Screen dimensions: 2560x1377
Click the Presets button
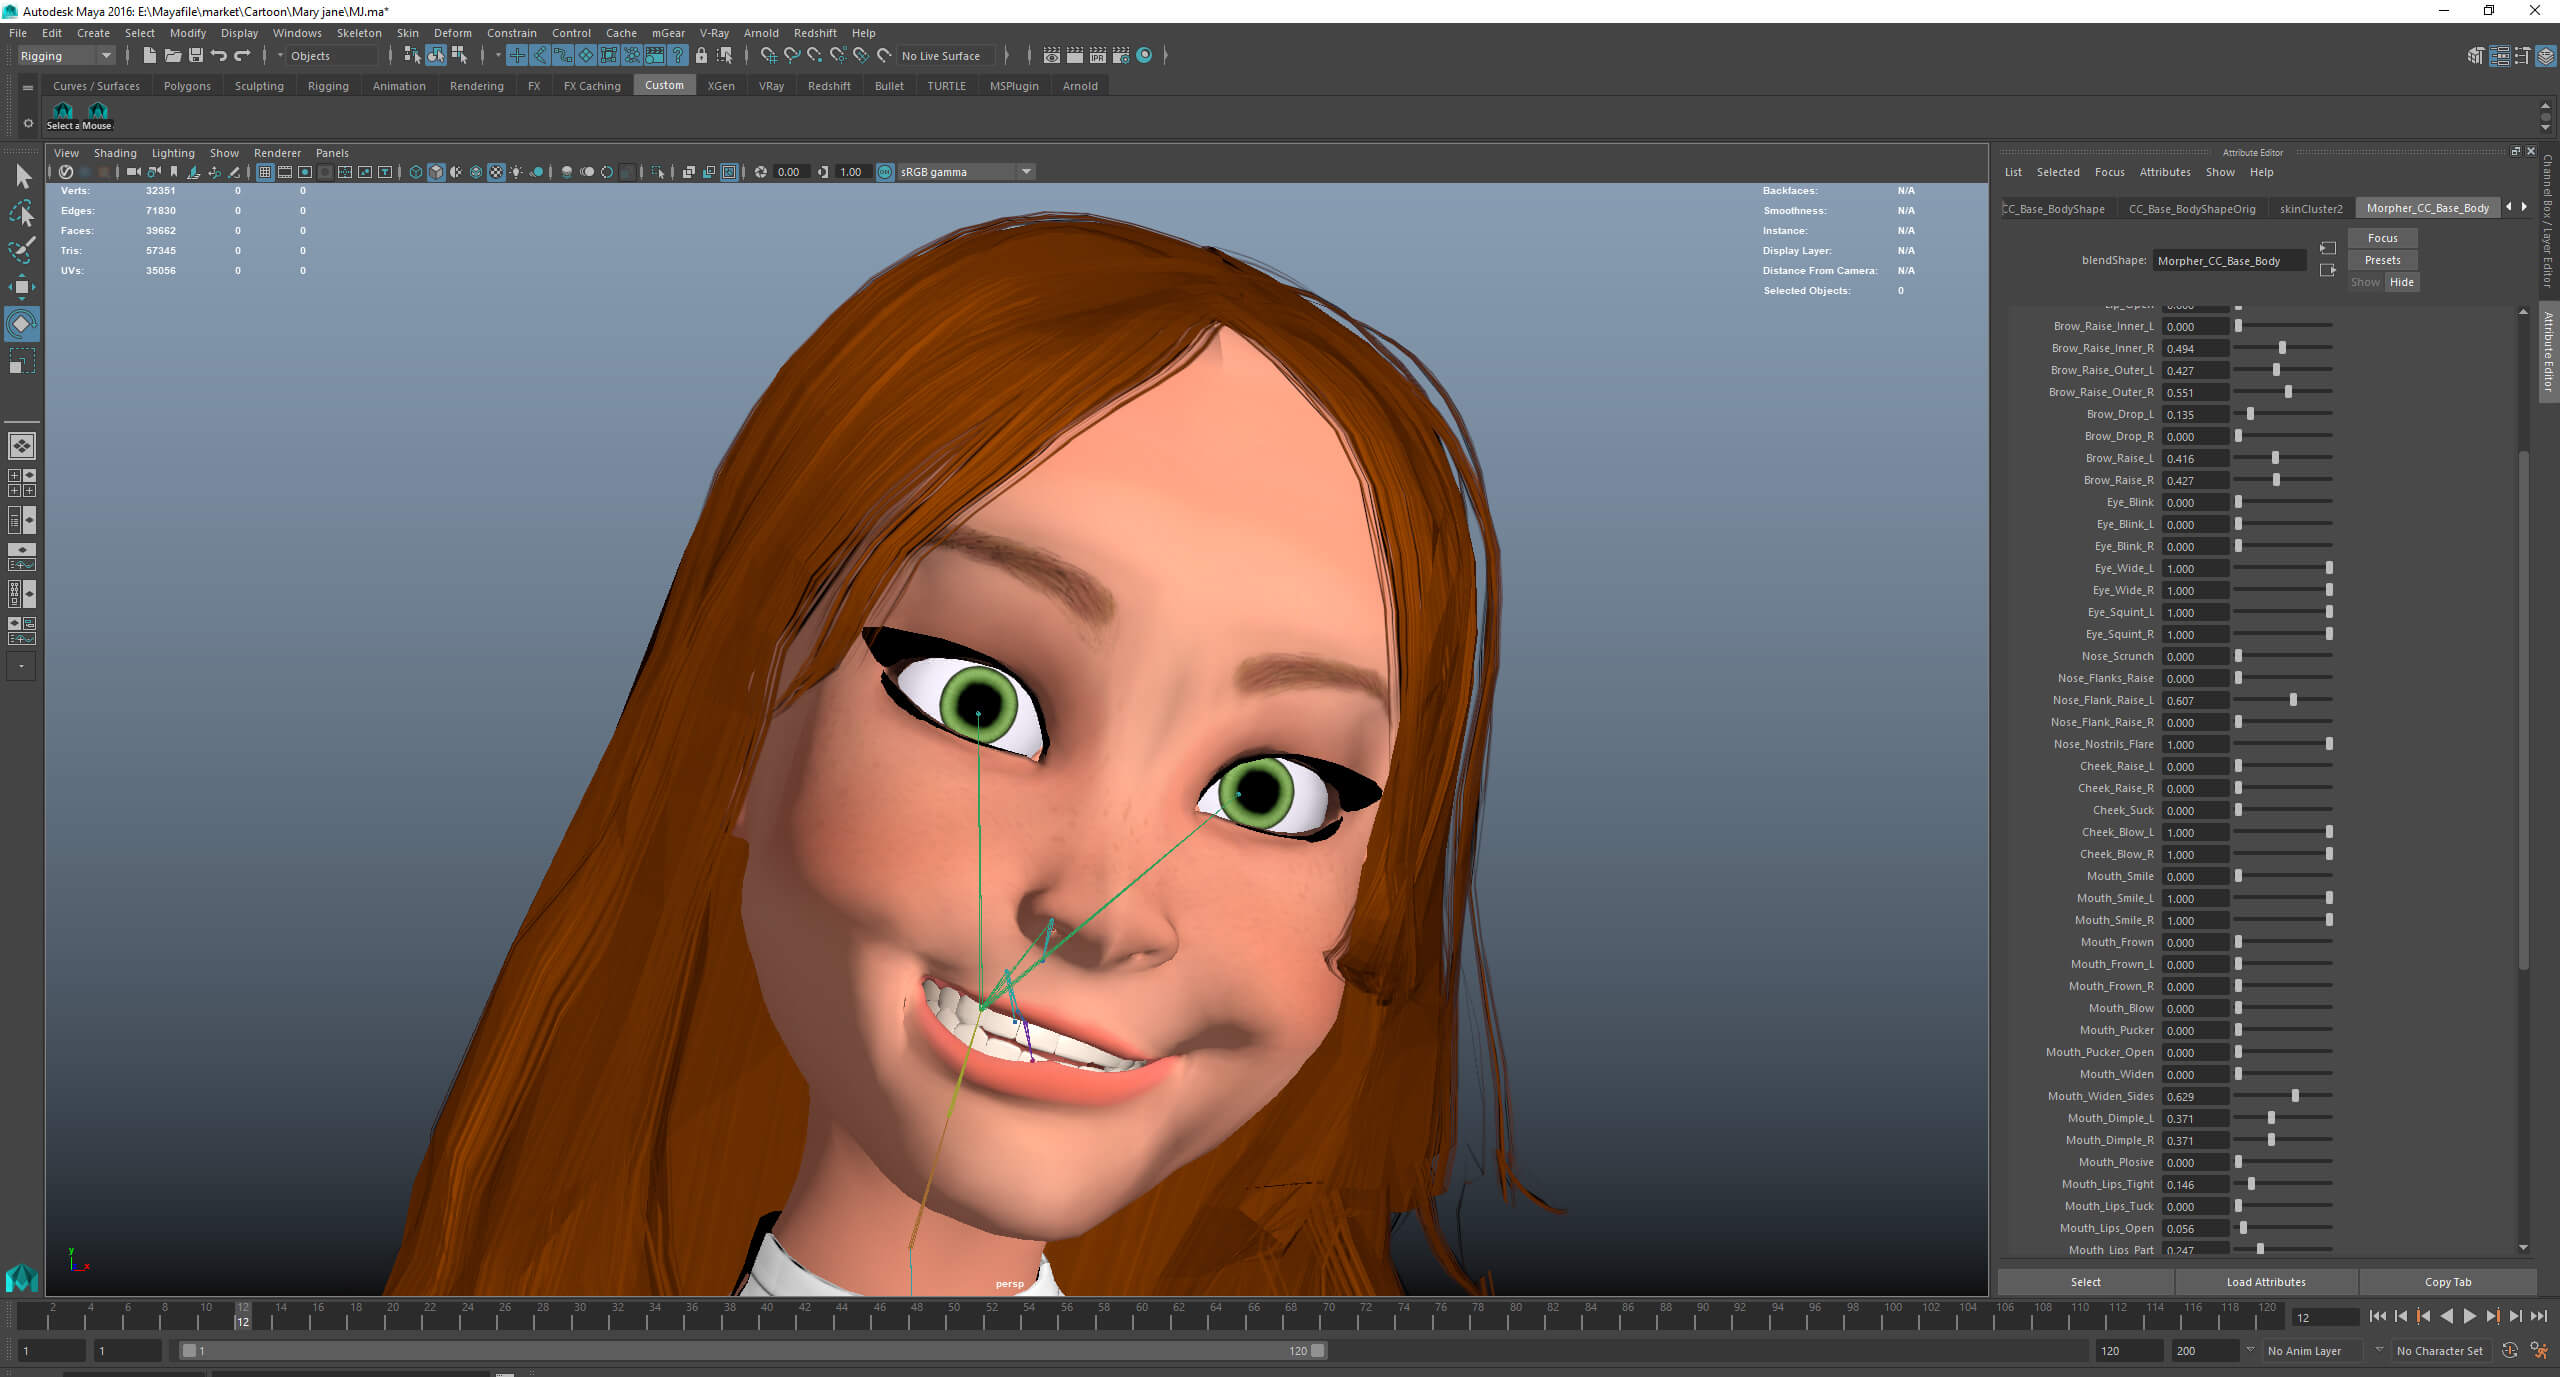[2382, 260]
